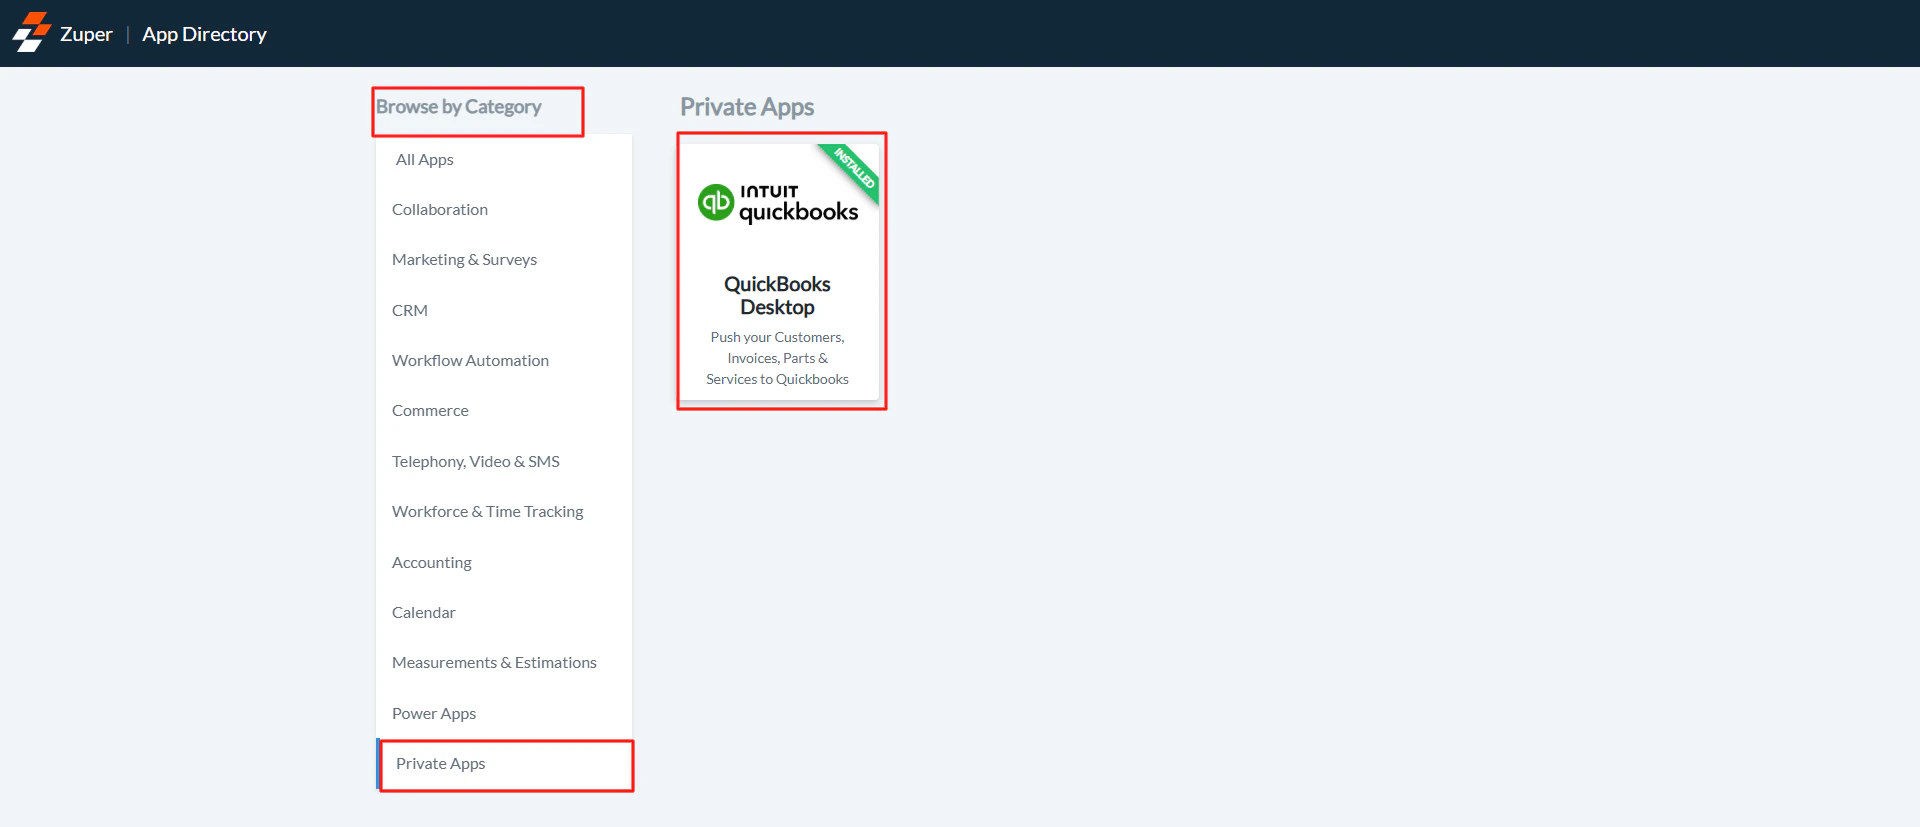
Task: Choose the Accounting category
Action: click(504, 563)
